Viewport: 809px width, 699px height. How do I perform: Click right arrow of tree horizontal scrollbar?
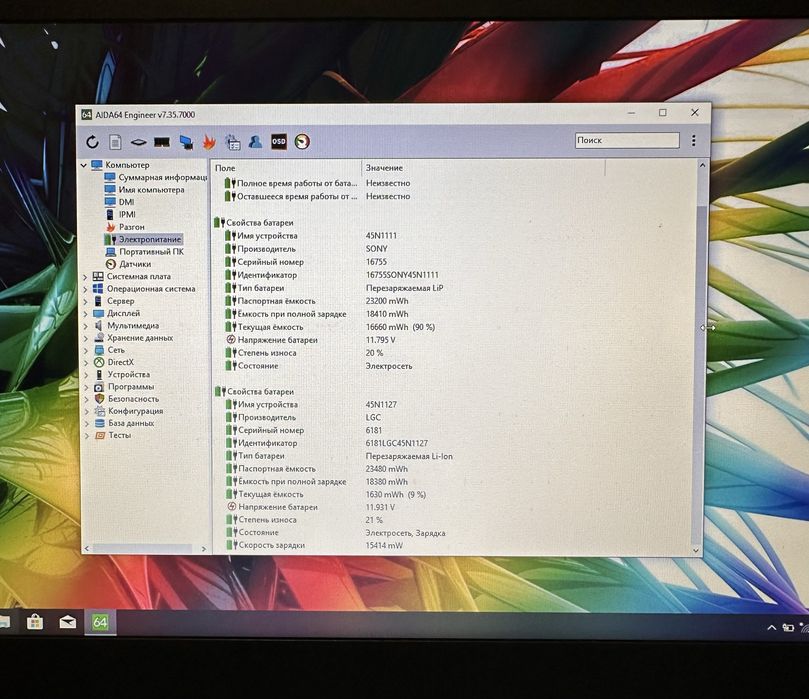[204, 549]
